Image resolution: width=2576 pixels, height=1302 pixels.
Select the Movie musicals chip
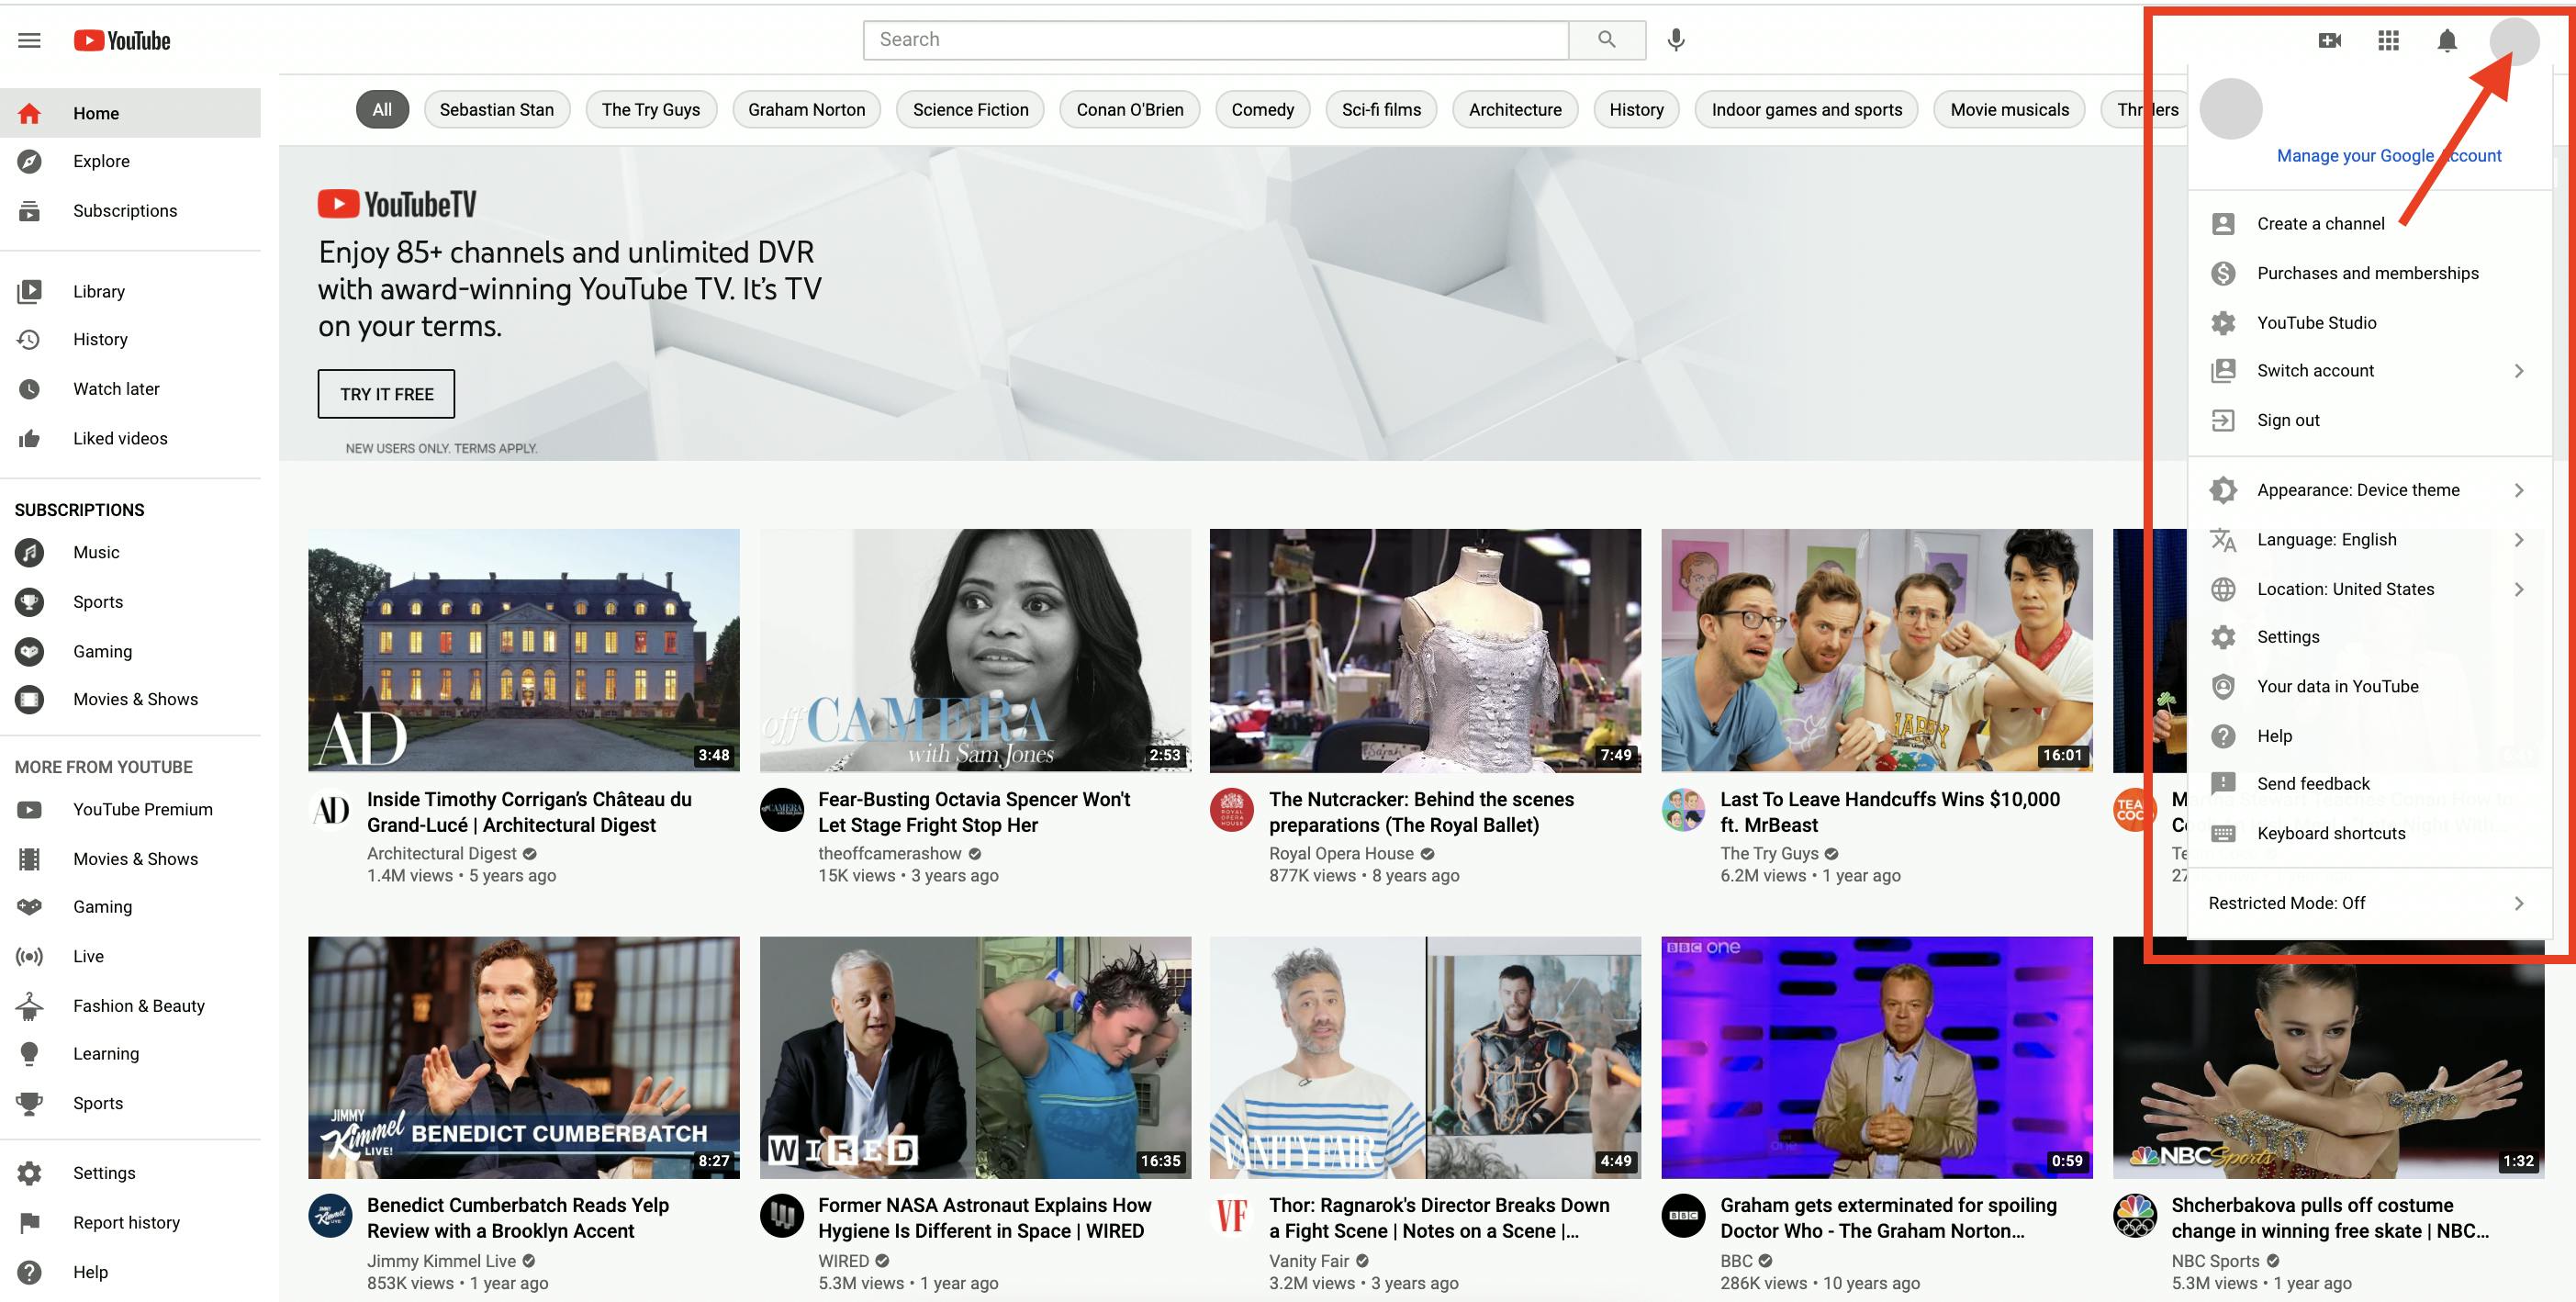[x=2009, y=110]
